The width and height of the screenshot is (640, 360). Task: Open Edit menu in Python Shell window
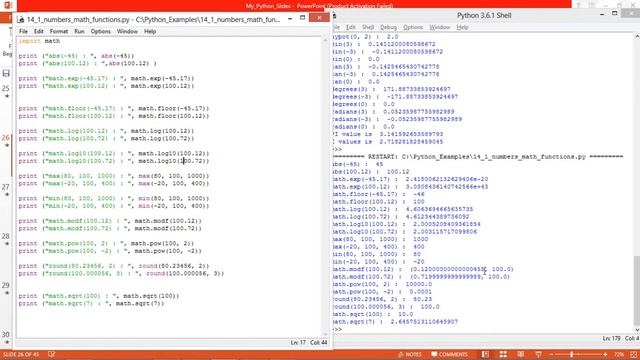tap(351, 27)
